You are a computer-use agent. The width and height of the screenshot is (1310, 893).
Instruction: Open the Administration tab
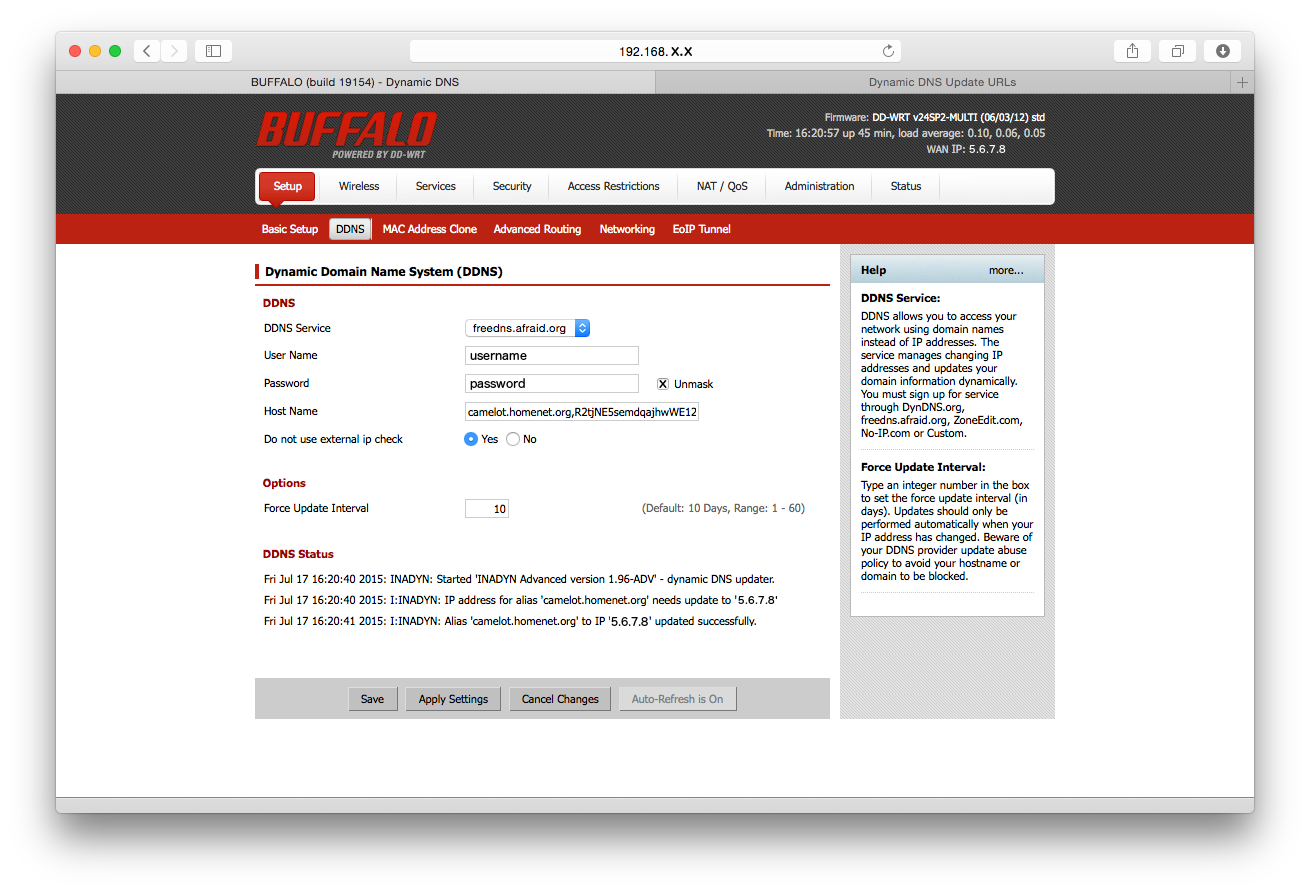819,186
